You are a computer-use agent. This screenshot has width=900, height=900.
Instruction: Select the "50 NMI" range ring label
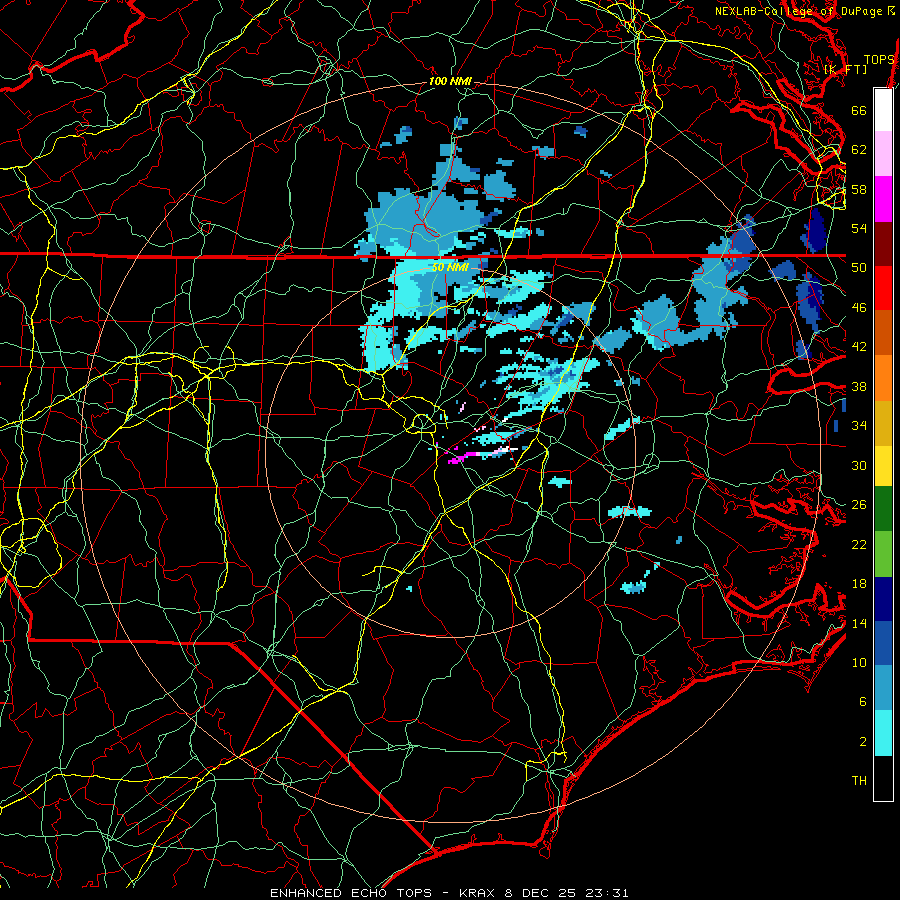tap(450, 267)
